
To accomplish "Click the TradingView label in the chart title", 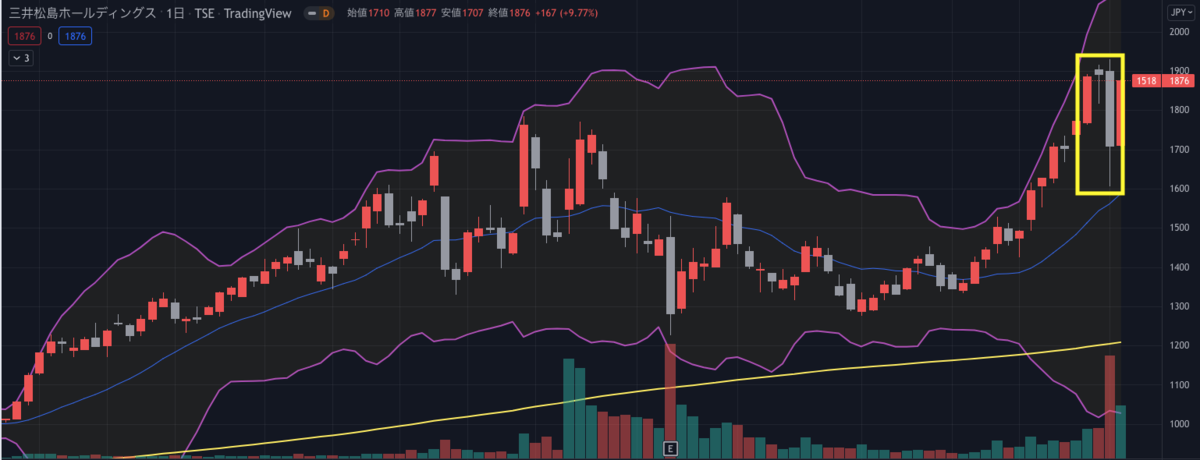I will (x=259, y=13).
